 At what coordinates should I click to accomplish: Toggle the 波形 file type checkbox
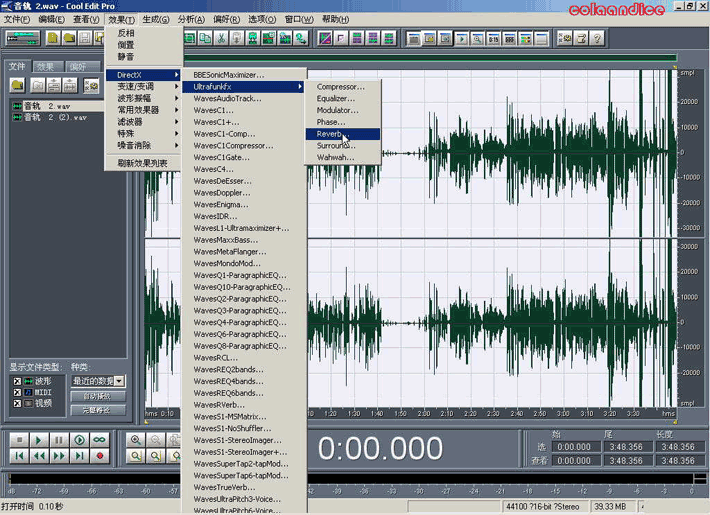point(16,381)
